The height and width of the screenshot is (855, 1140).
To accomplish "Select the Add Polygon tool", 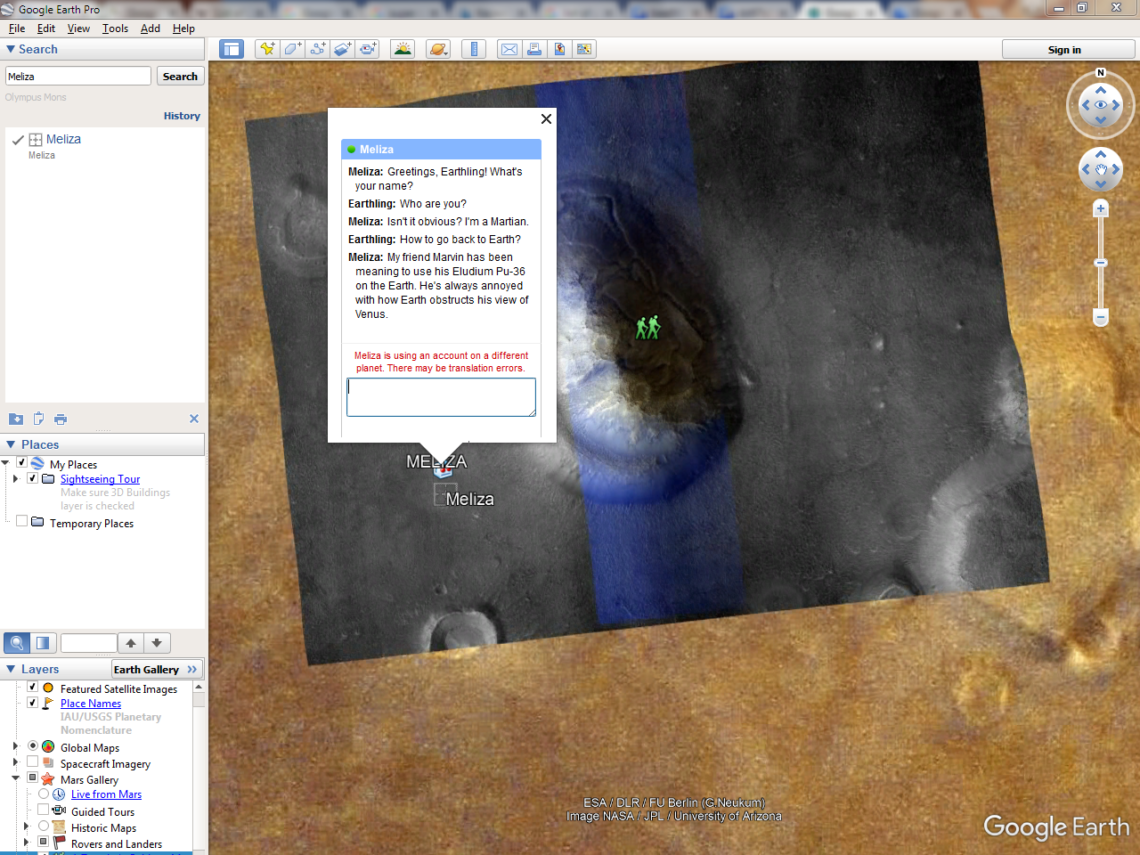I will [x=292, y=49].
